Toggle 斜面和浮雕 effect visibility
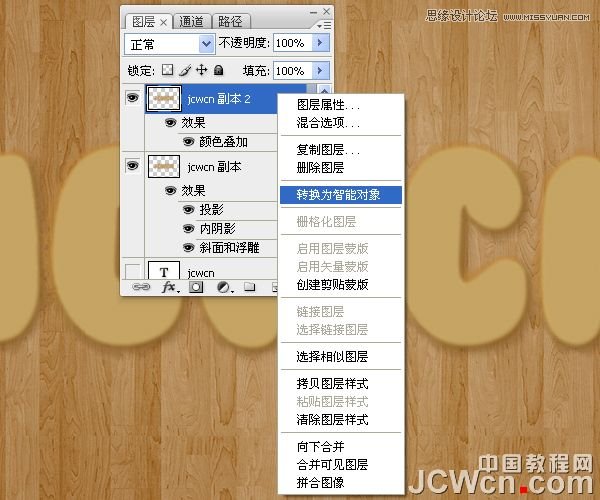 point(188,248)
